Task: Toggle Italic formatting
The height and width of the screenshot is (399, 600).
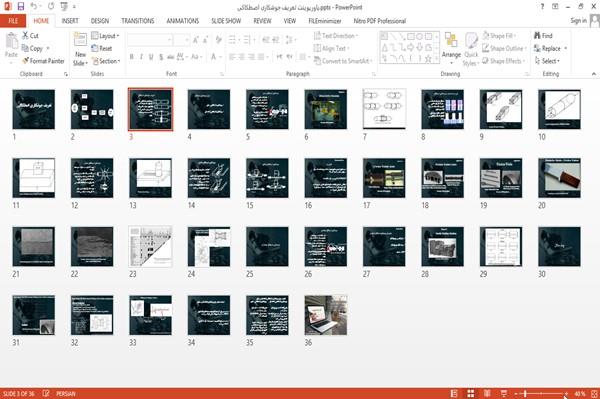Action: pyautogui.click(x=141, y=57)
